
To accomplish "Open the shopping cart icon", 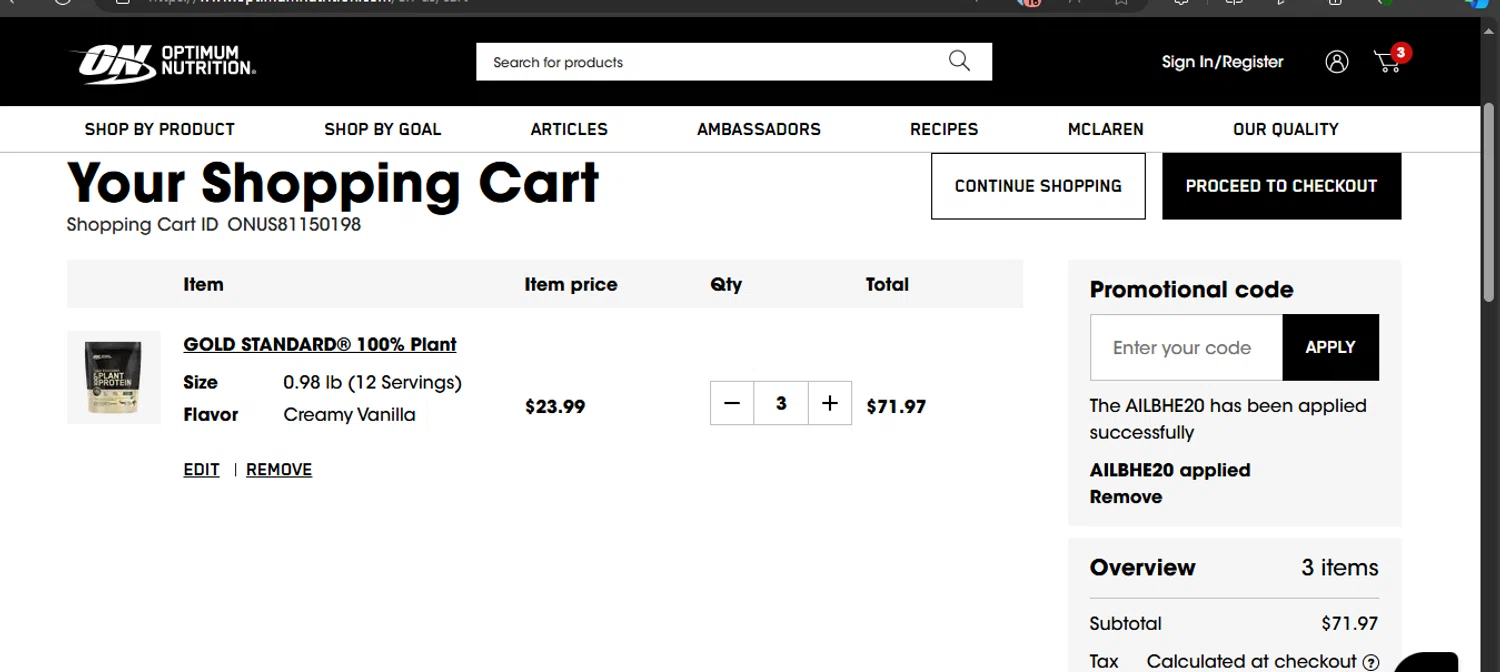I will [1388, 62].
